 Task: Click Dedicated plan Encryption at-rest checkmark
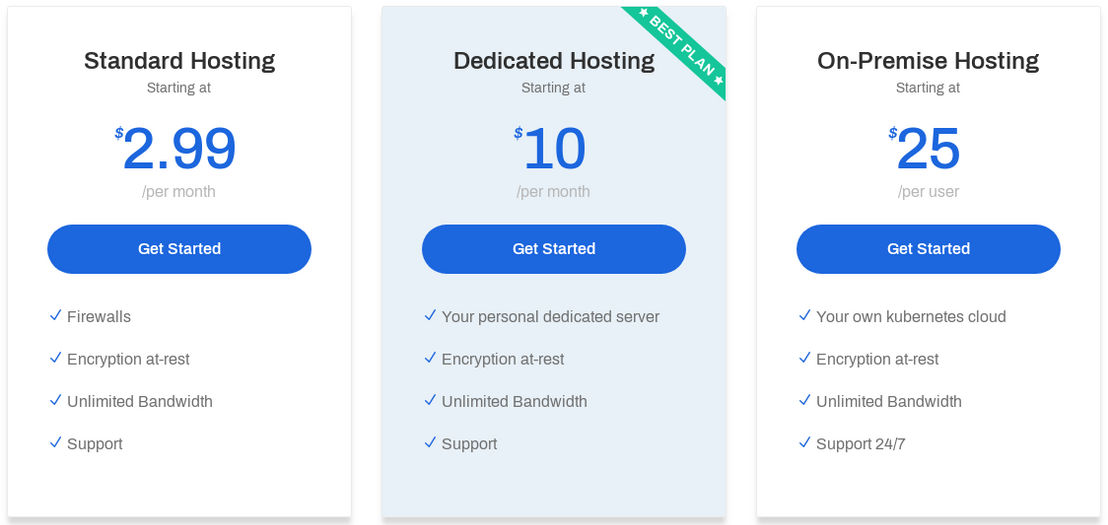(x=430, y=358)
